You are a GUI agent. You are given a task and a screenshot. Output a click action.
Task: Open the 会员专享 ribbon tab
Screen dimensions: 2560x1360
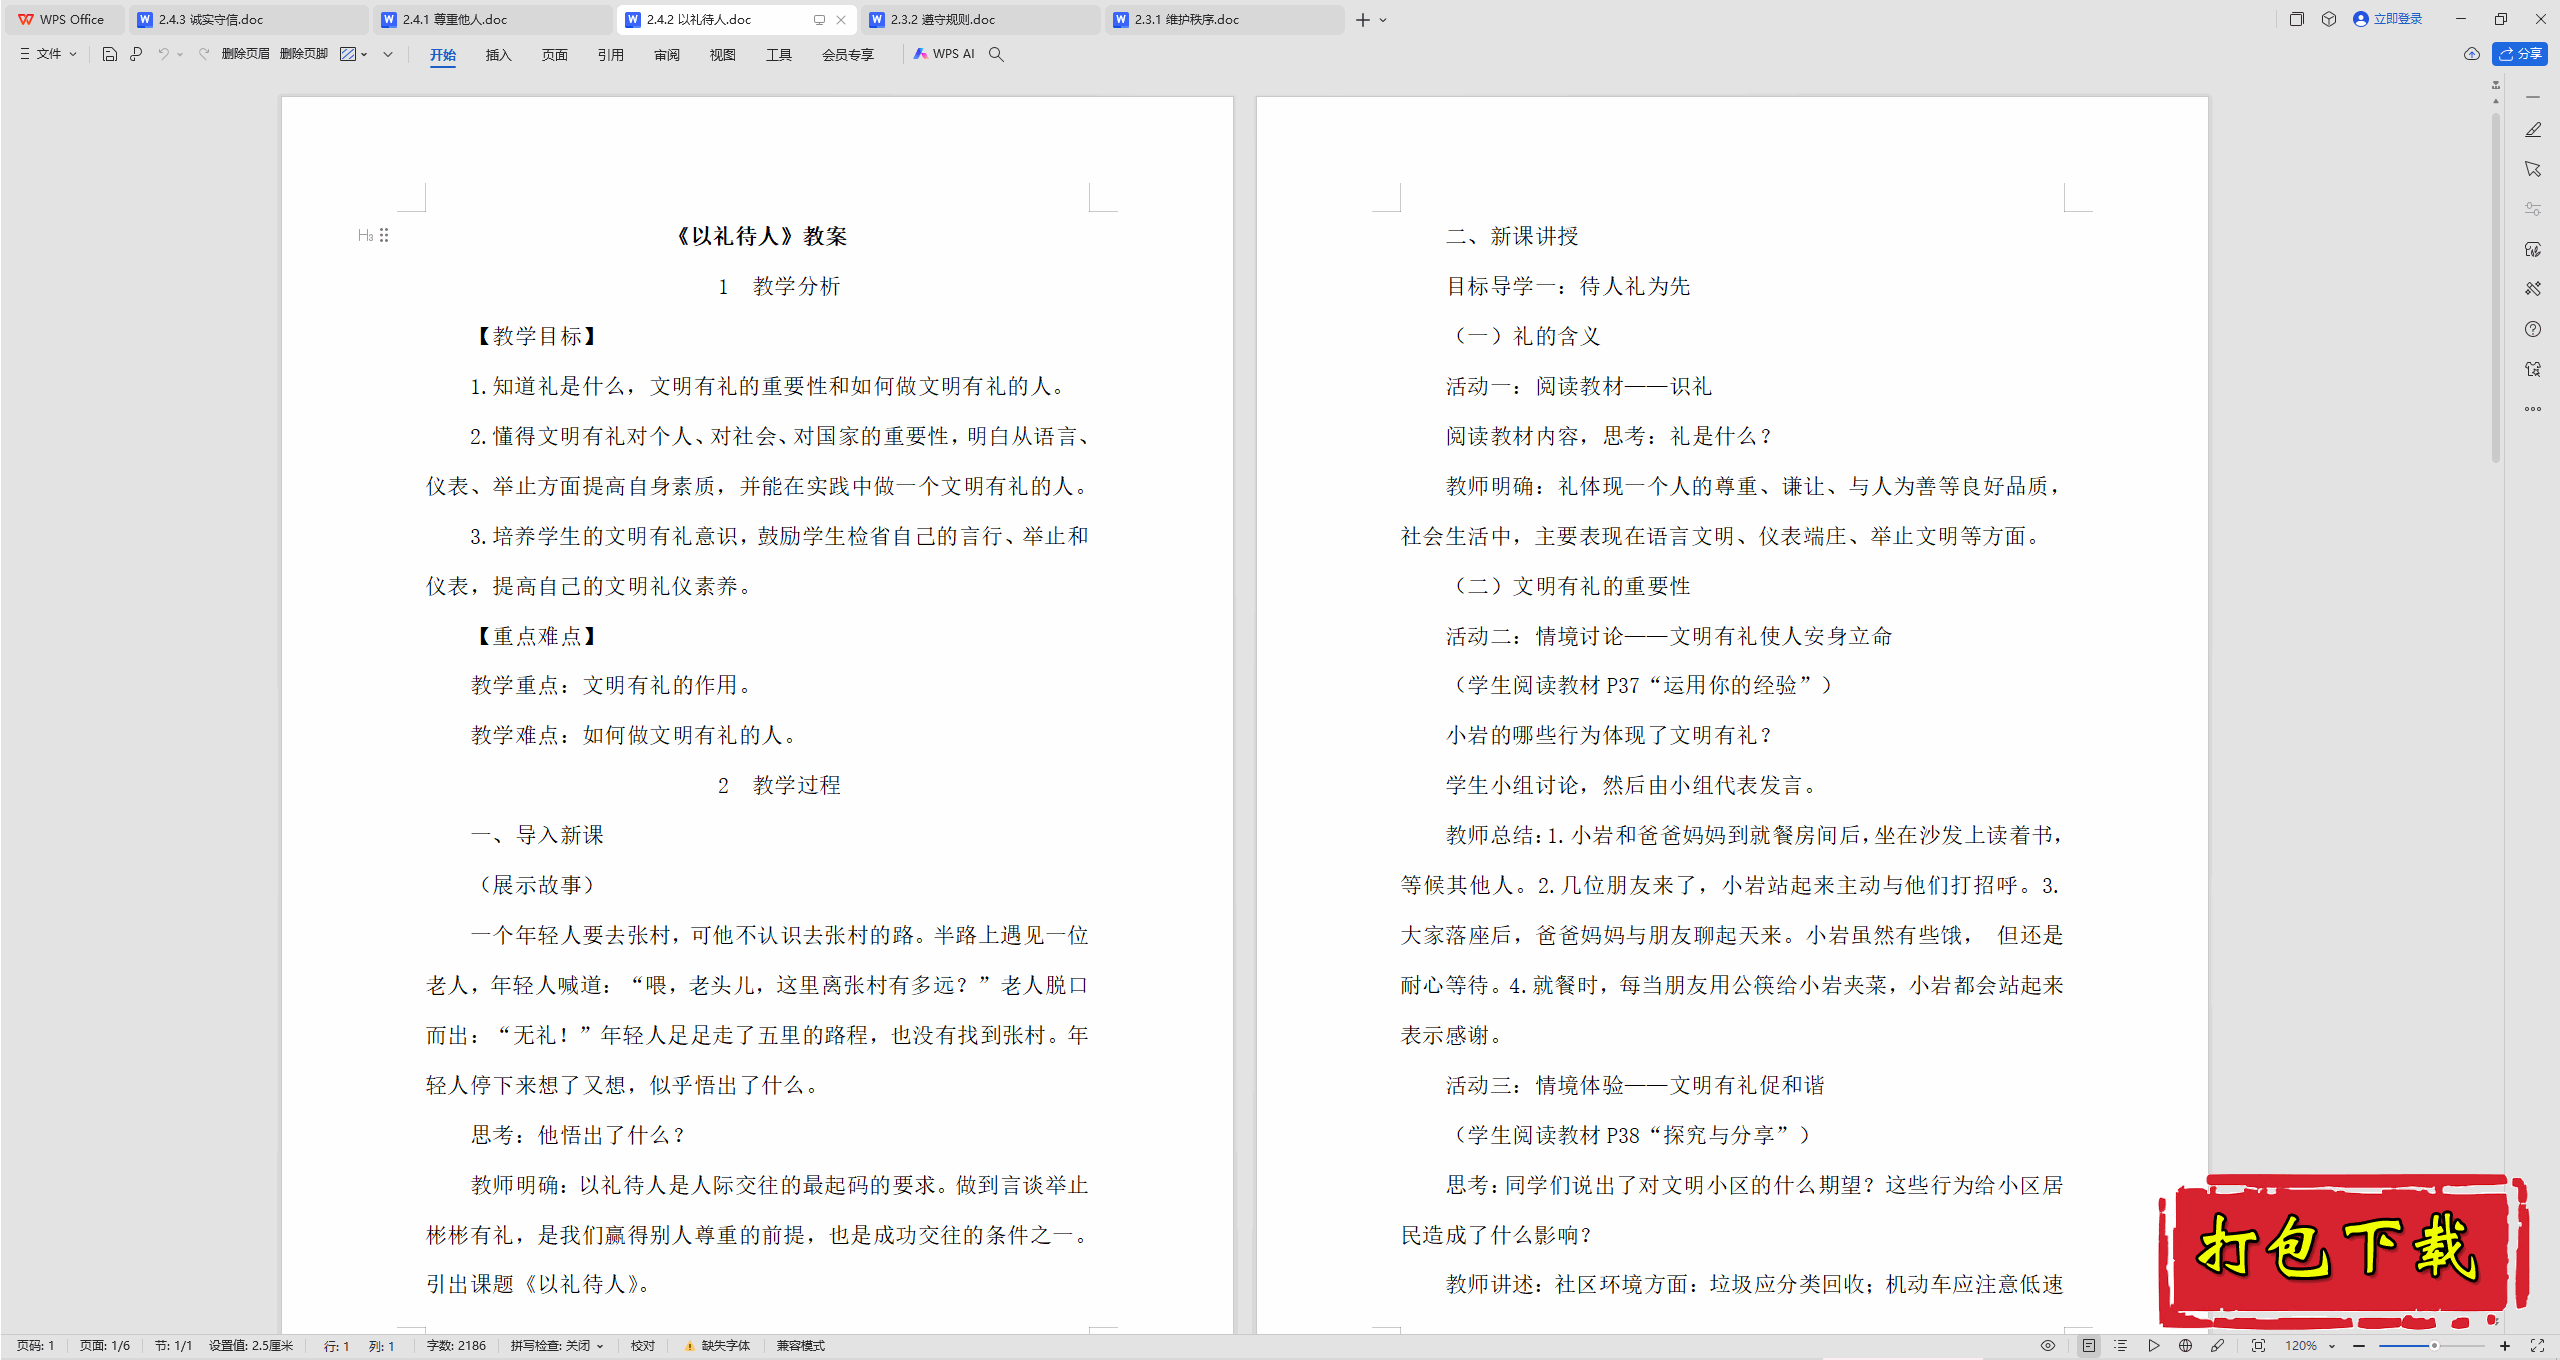pos(848,55)
